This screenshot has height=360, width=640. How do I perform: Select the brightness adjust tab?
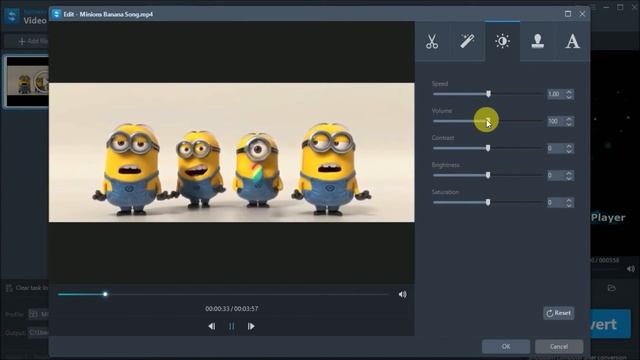[502, 41]
